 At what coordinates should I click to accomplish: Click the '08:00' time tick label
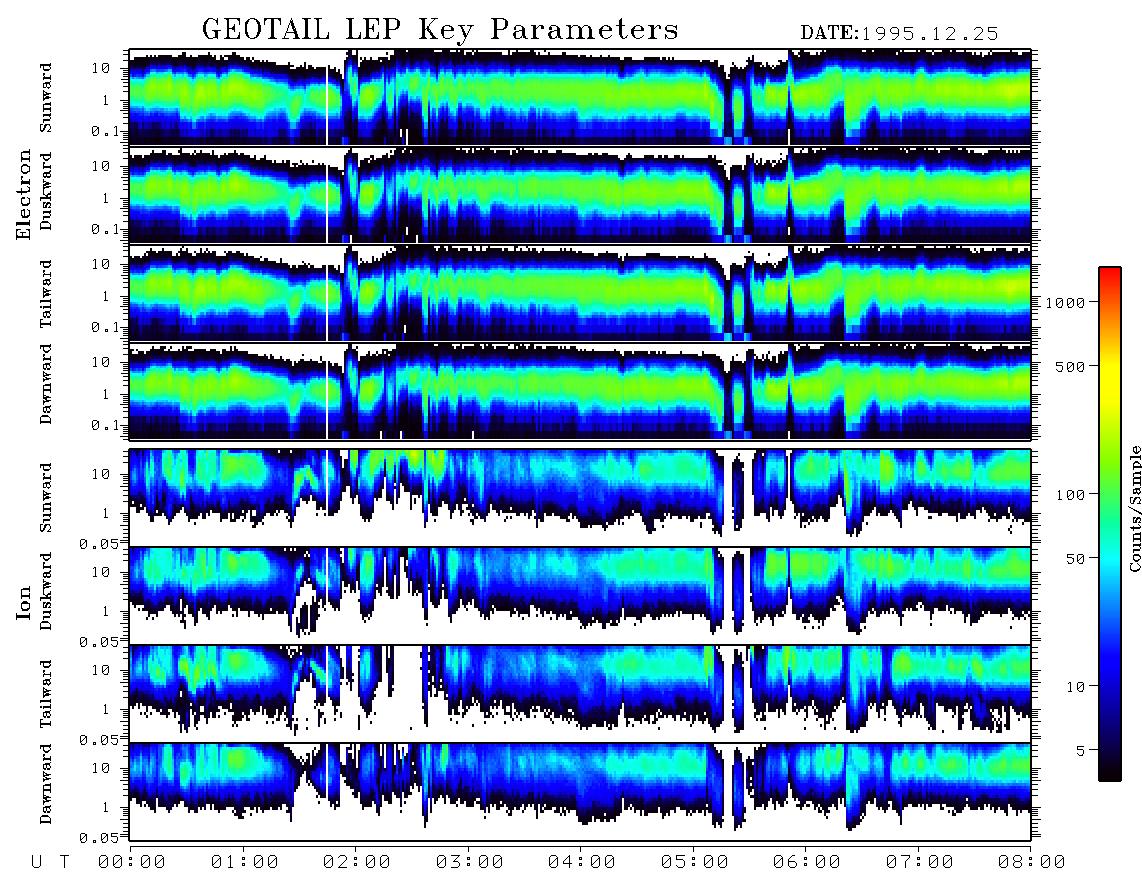(1032, 863)
